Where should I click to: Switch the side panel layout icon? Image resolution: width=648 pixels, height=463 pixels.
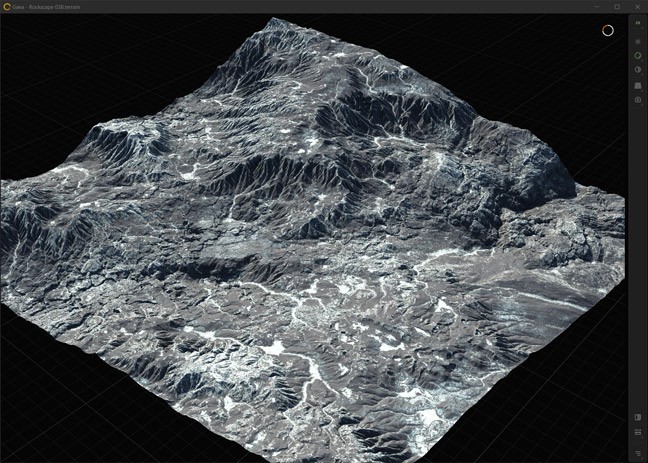[x=638, y=417]
